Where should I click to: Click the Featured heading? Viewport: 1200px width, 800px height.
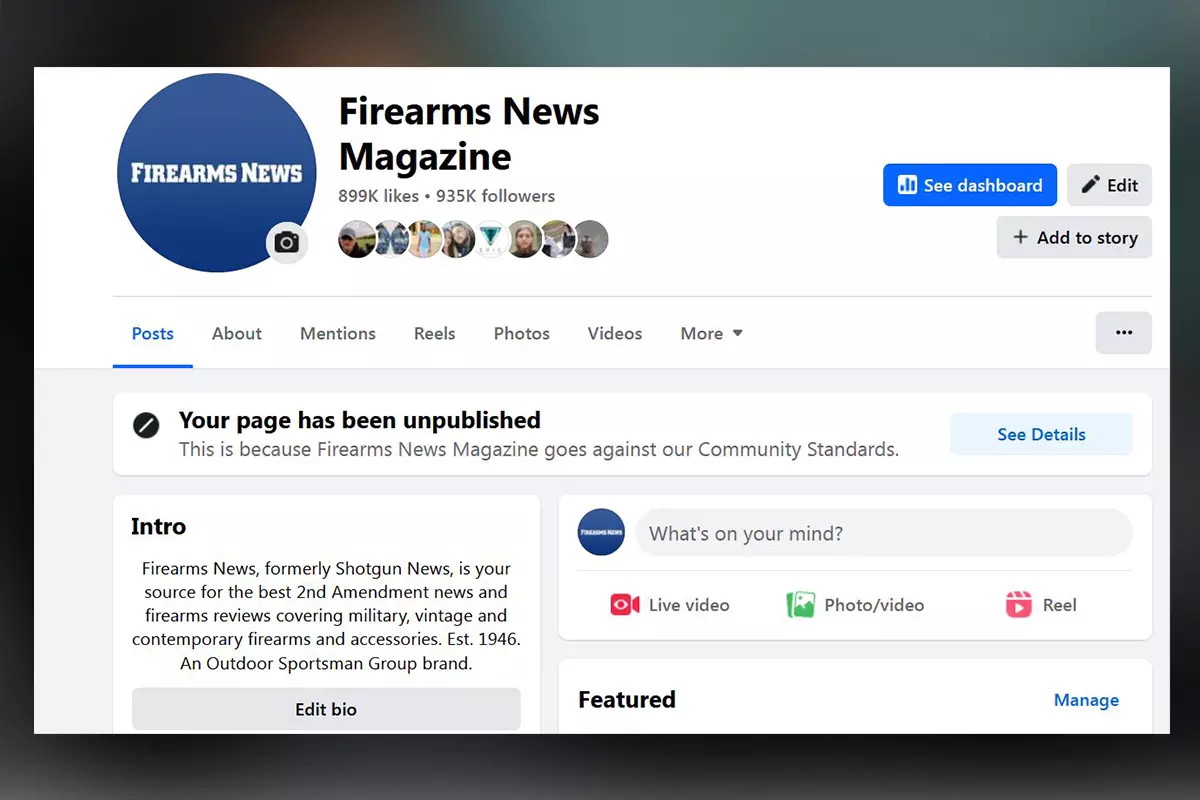[x=627, y=699]
